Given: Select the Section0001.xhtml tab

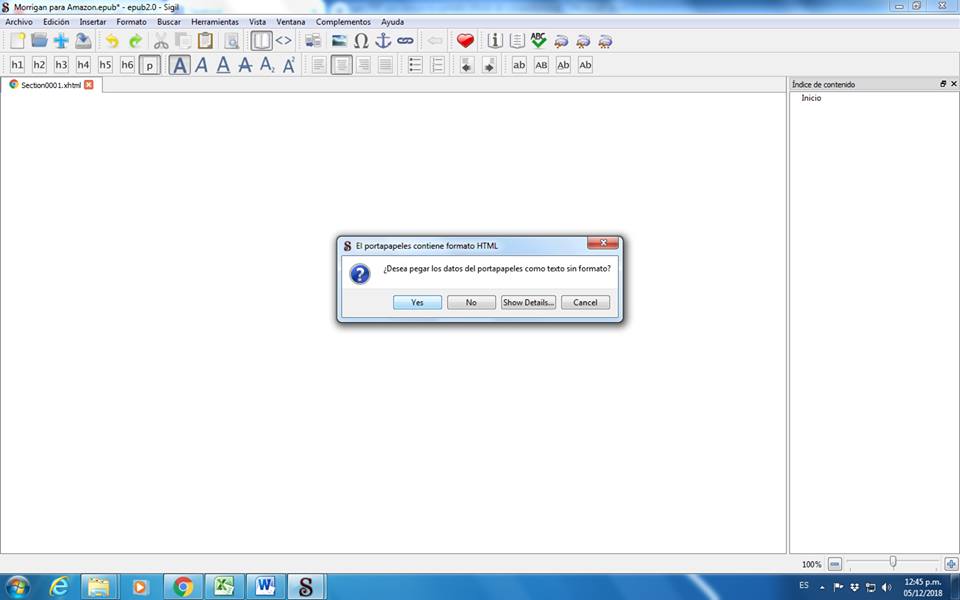Looking at the screenshot, I should click(50, 85).
